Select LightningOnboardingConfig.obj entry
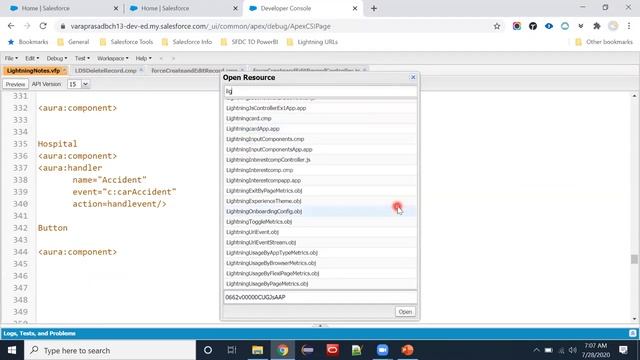Screen dimensions: 640x360 [320, 211]
